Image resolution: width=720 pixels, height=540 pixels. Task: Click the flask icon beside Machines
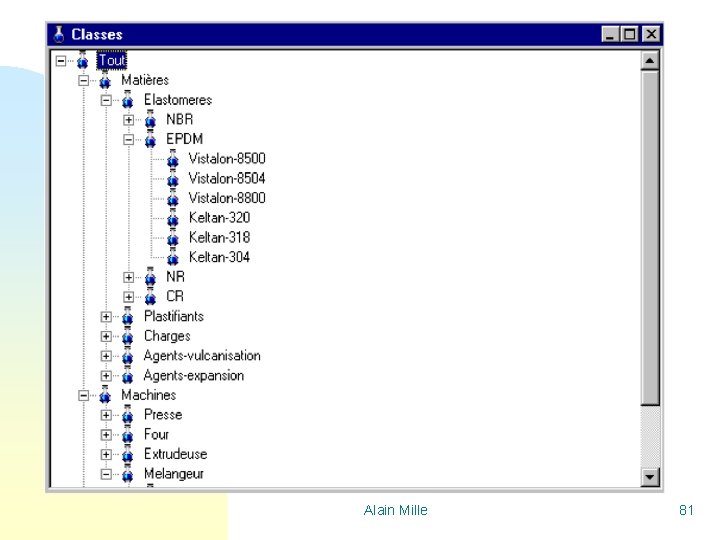(105, 395)
